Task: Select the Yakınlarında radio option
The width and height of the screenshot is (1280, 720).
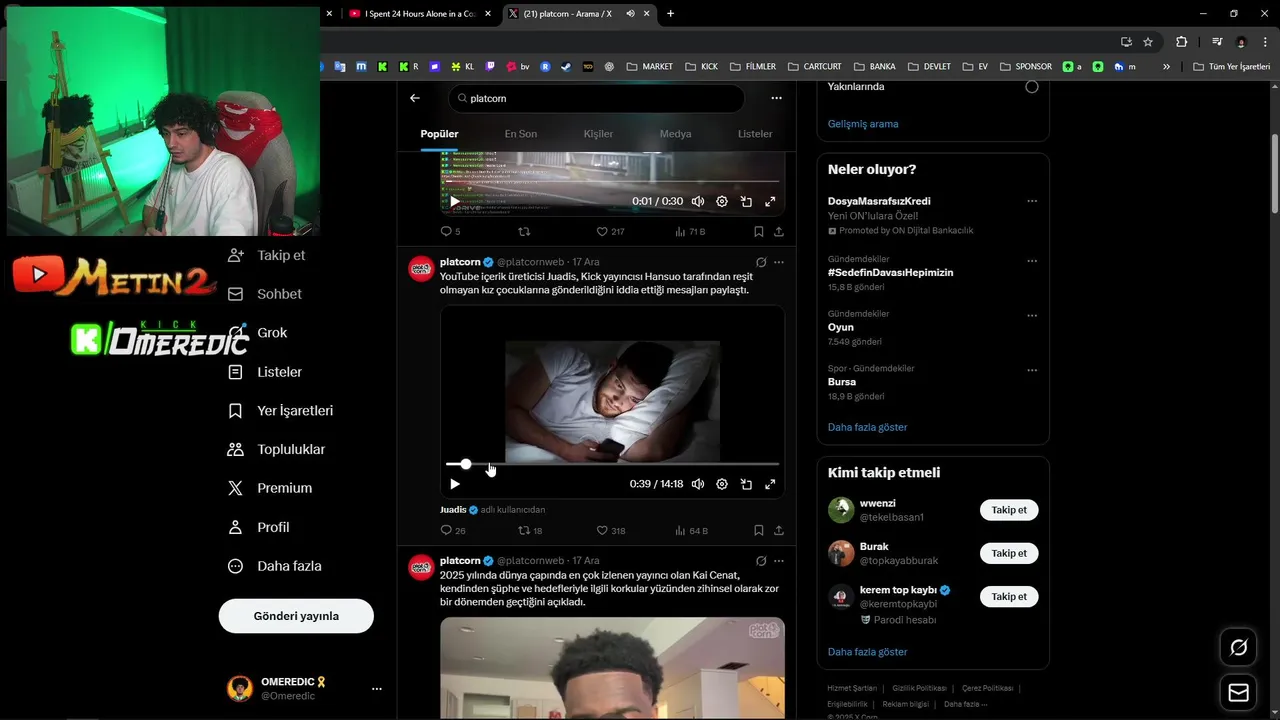Action: pos(1032,87)
